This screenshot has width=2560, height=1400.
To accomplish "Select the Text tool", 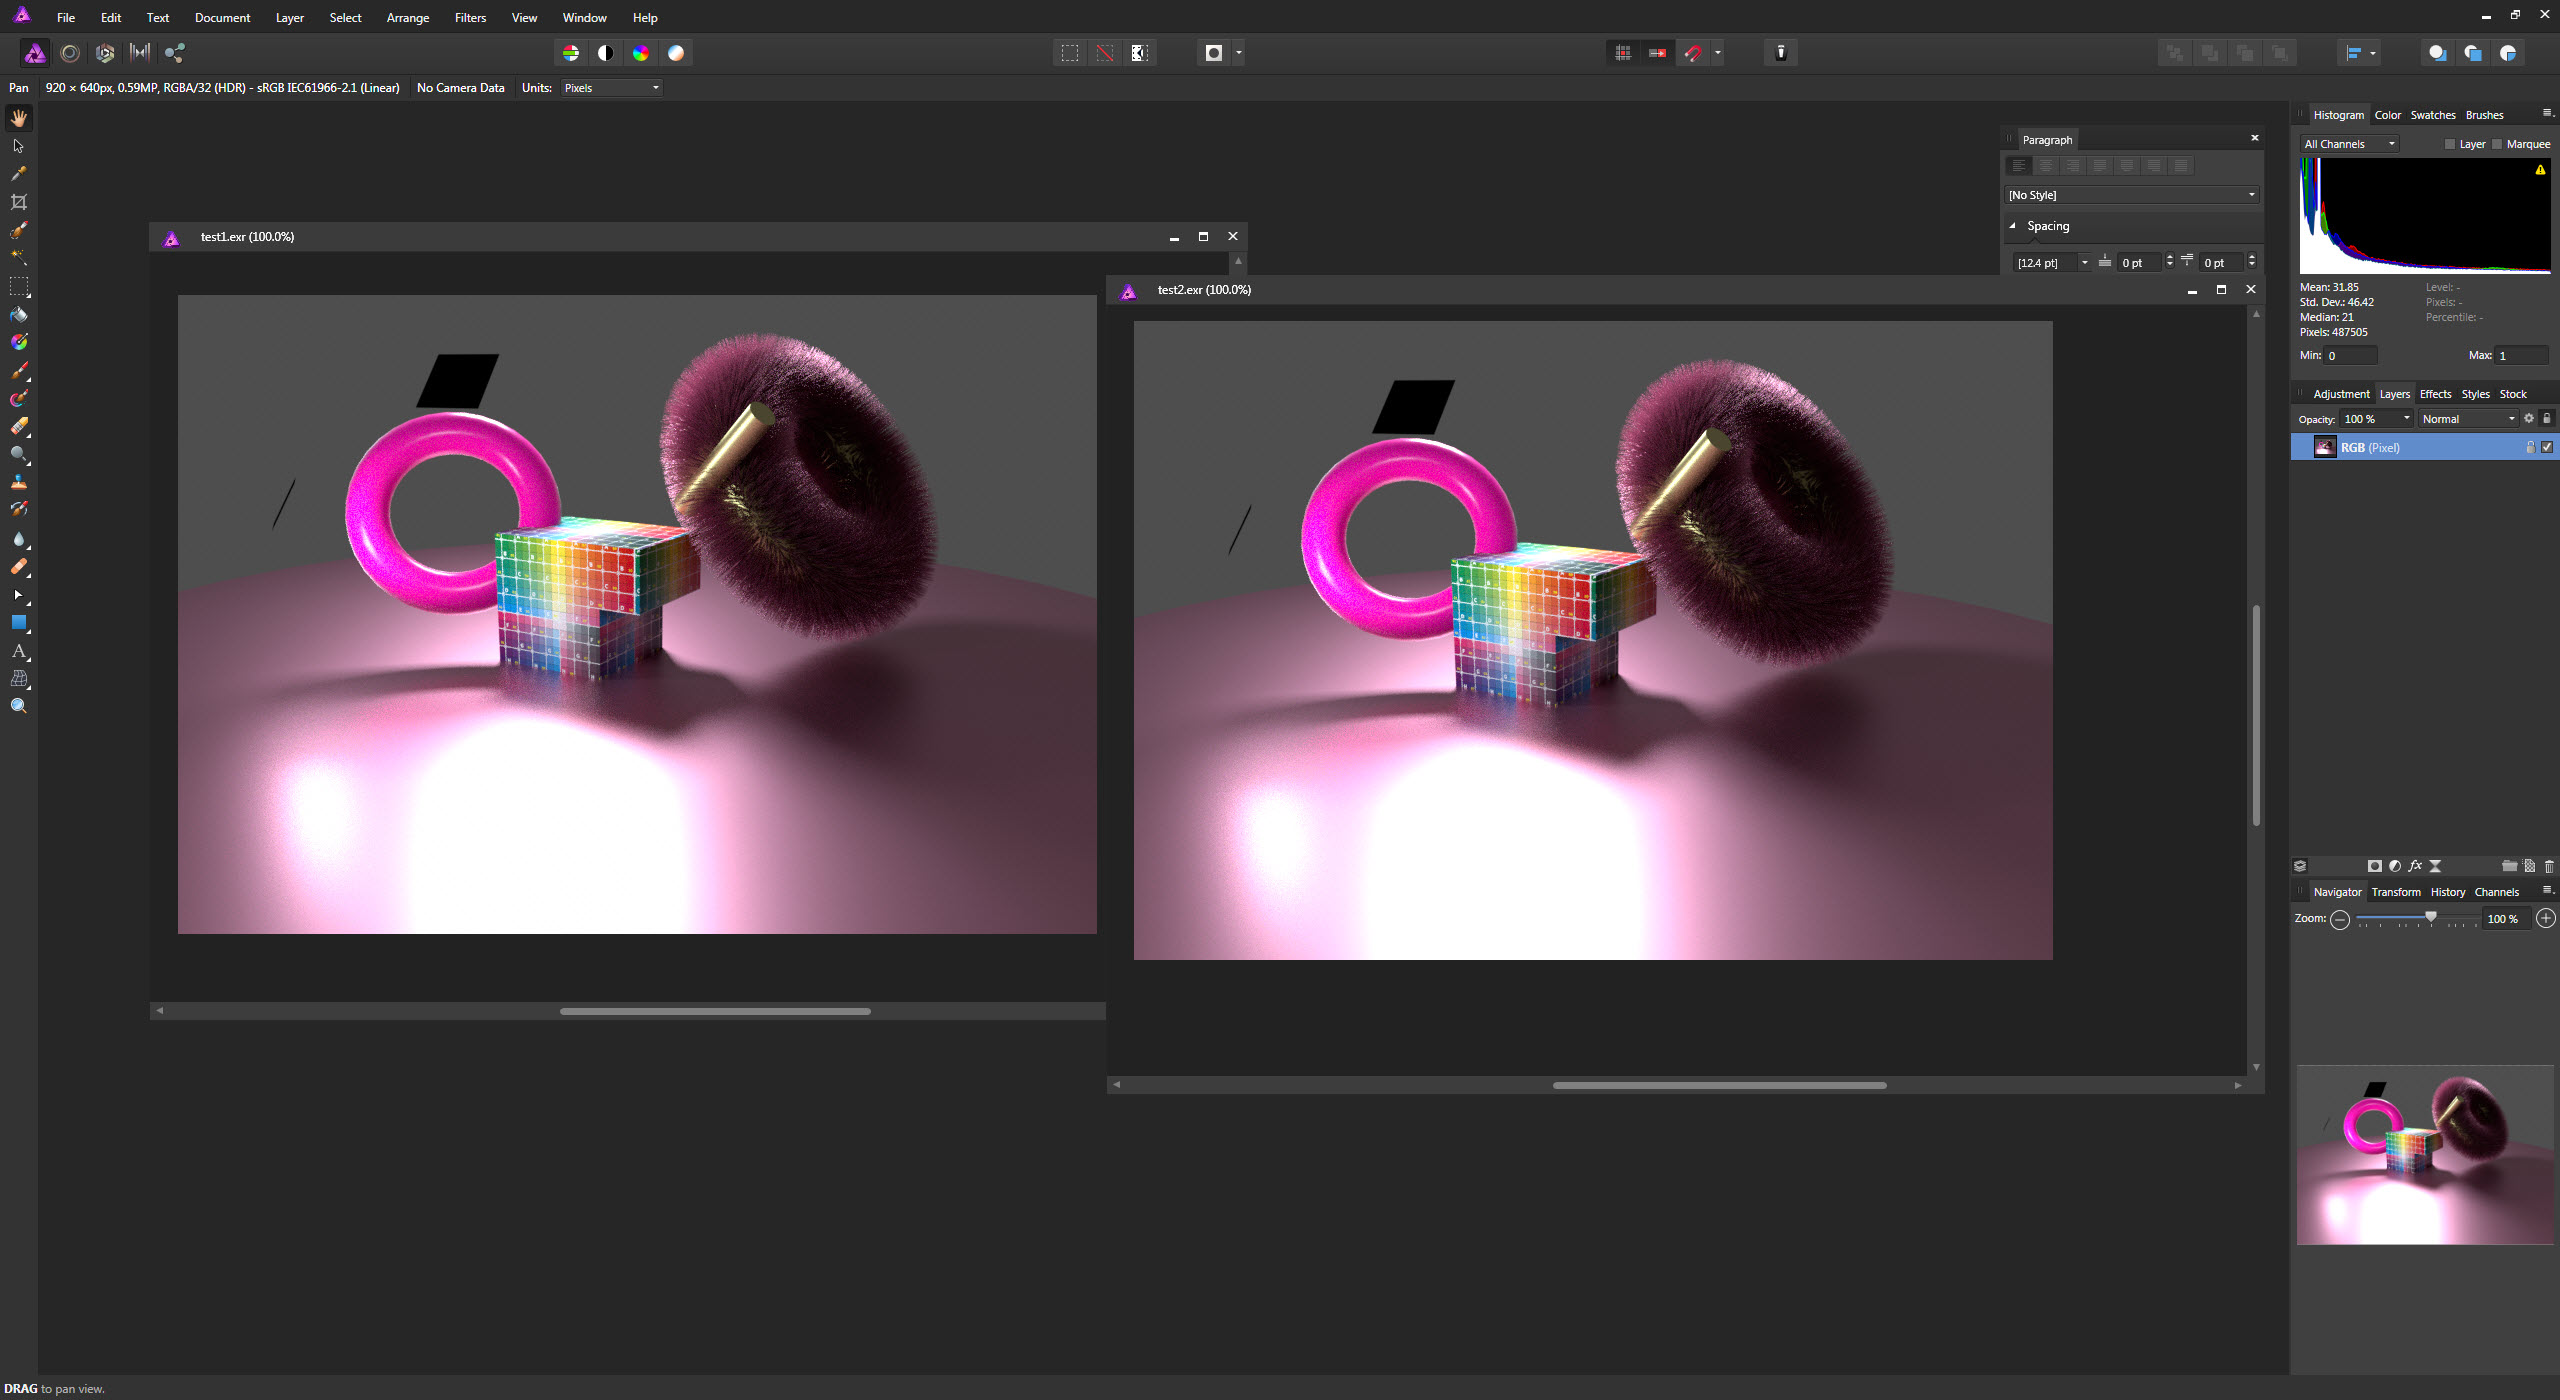I will point(19,651).
